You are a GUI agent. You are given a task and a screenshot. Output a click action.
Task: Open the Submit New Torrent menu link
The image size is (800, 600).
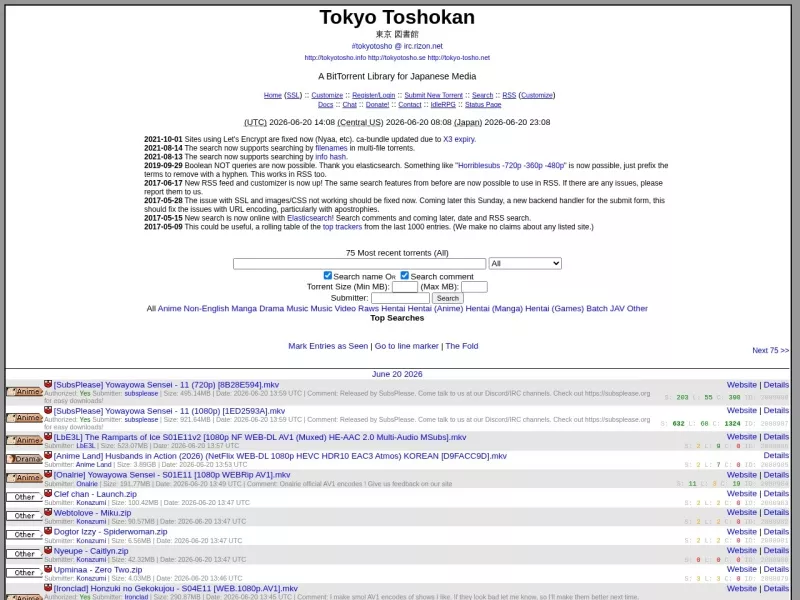click(x=433, y=95)
